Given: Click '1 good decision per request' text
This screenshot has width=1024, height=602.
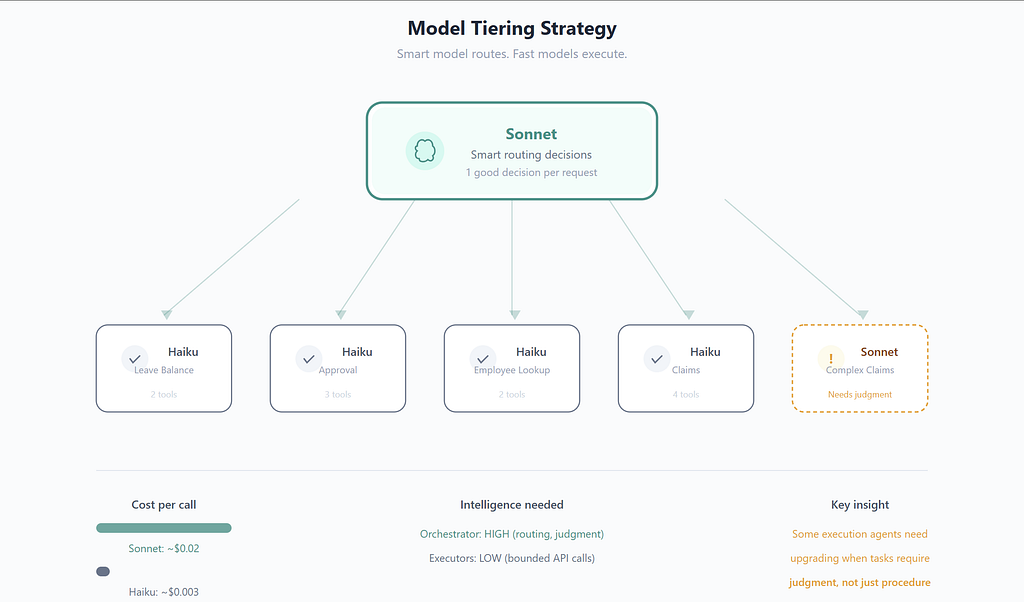Looking at the screenshot, I should coord(531,172).
